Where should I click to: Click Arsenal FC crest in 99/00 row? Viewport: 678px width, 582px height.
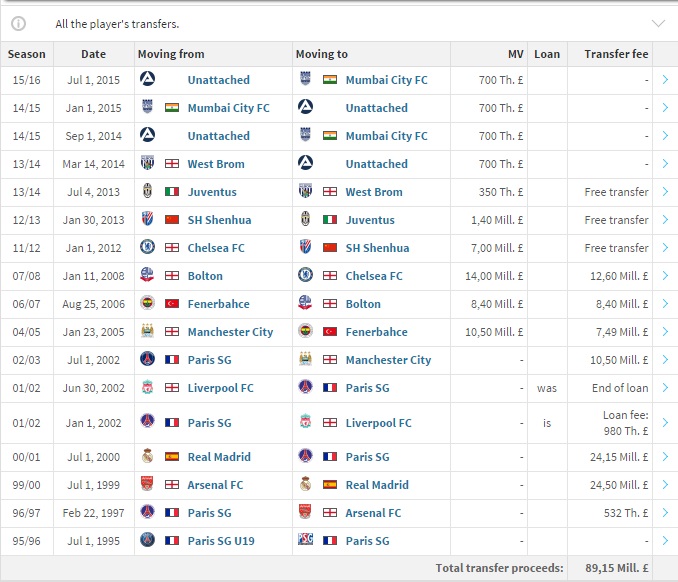(147, 485)
